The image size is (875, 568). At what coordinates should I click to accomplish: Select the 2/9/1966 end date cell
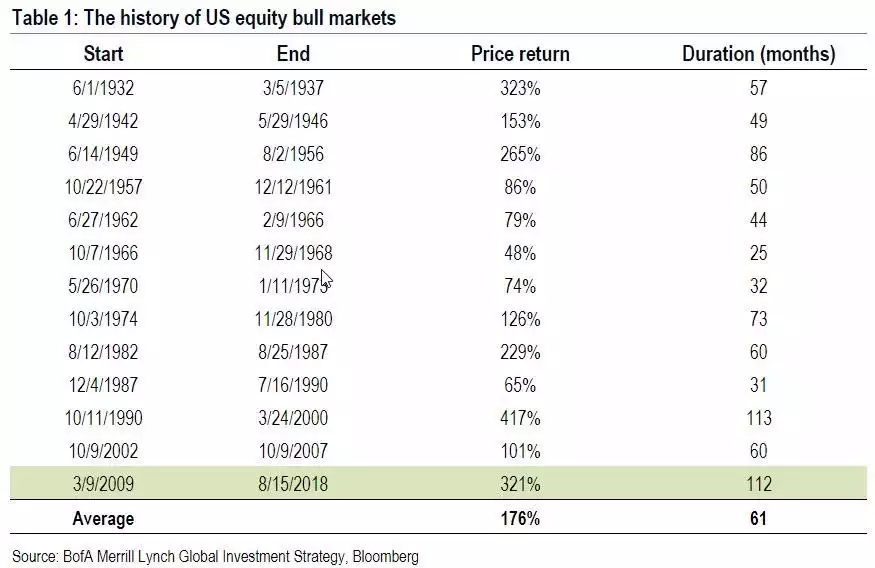293,219
